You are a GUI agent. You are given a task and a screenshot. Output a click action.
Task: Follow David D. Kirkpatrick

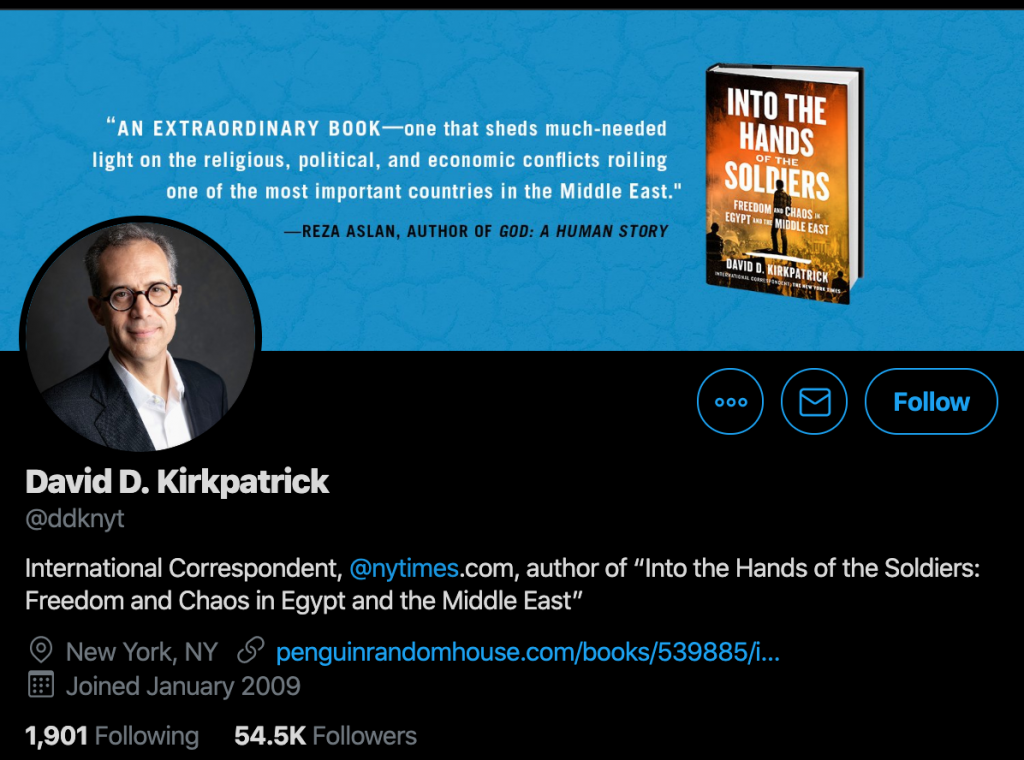(931, 402)
